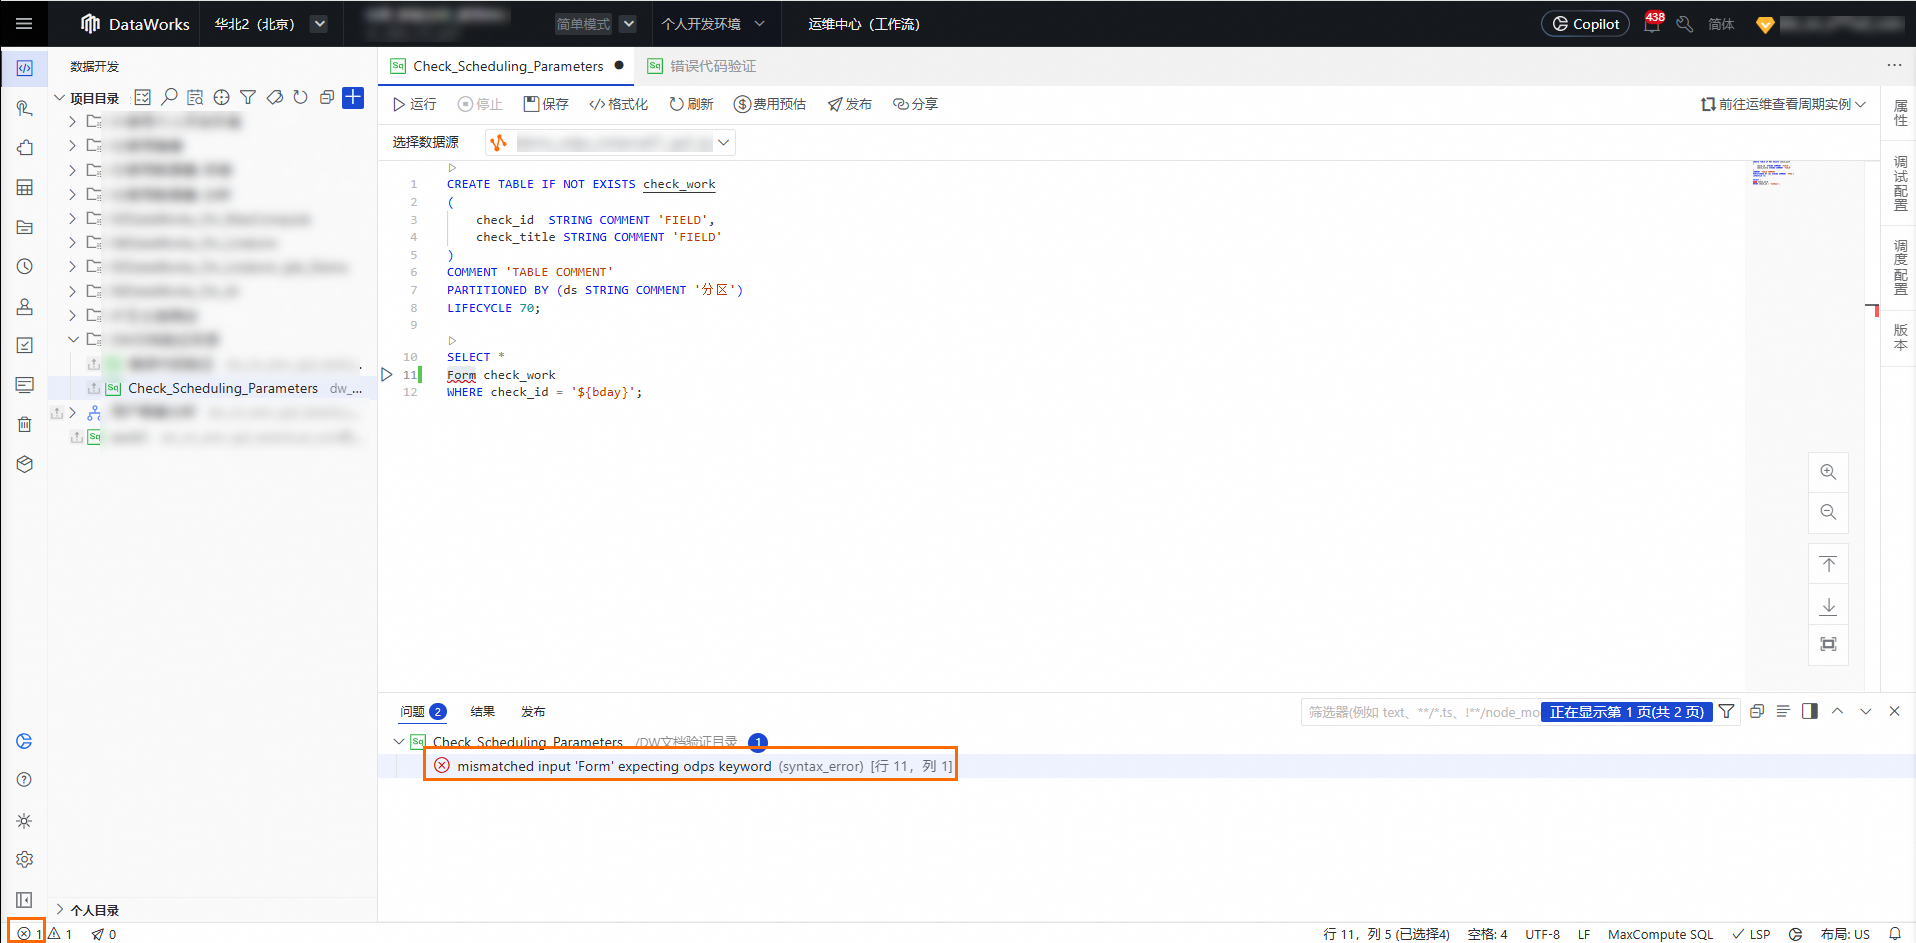Click the LSP status indicator

coord(1751,934)
